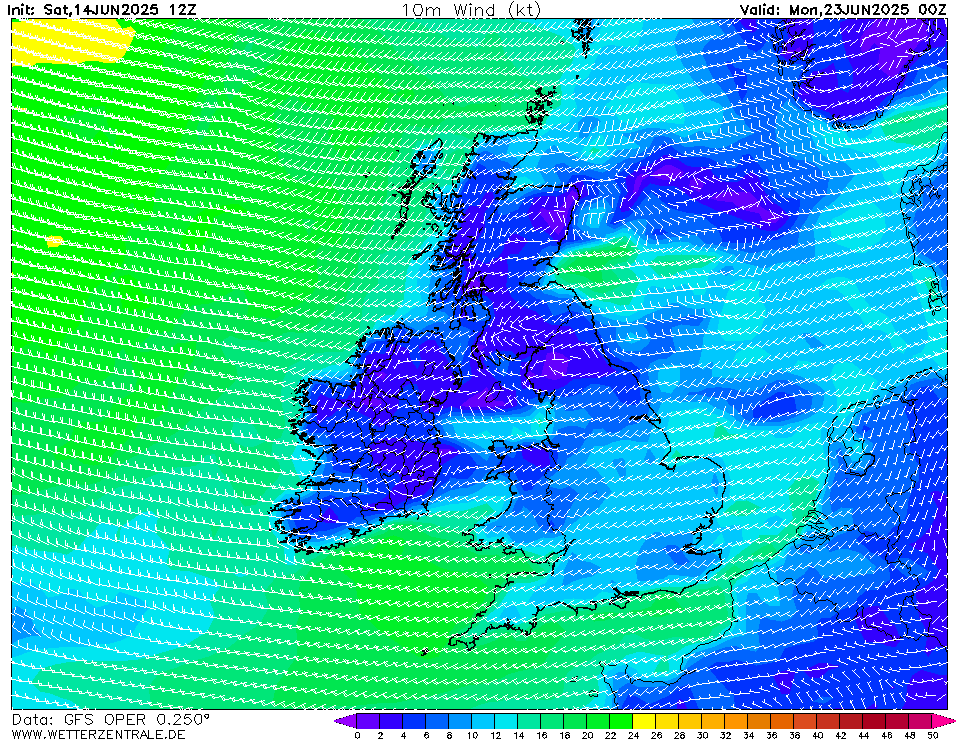Click the legend label '20'

[587, 735]
